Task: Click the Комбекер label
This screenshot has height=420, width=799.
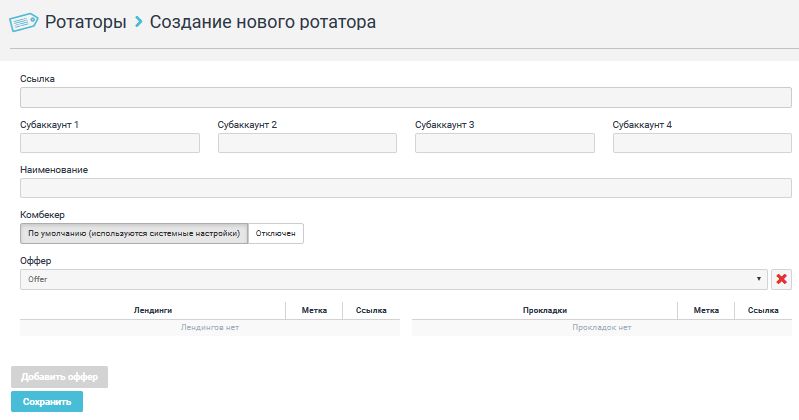Action: pyautogui.click(x=42, y=215)
